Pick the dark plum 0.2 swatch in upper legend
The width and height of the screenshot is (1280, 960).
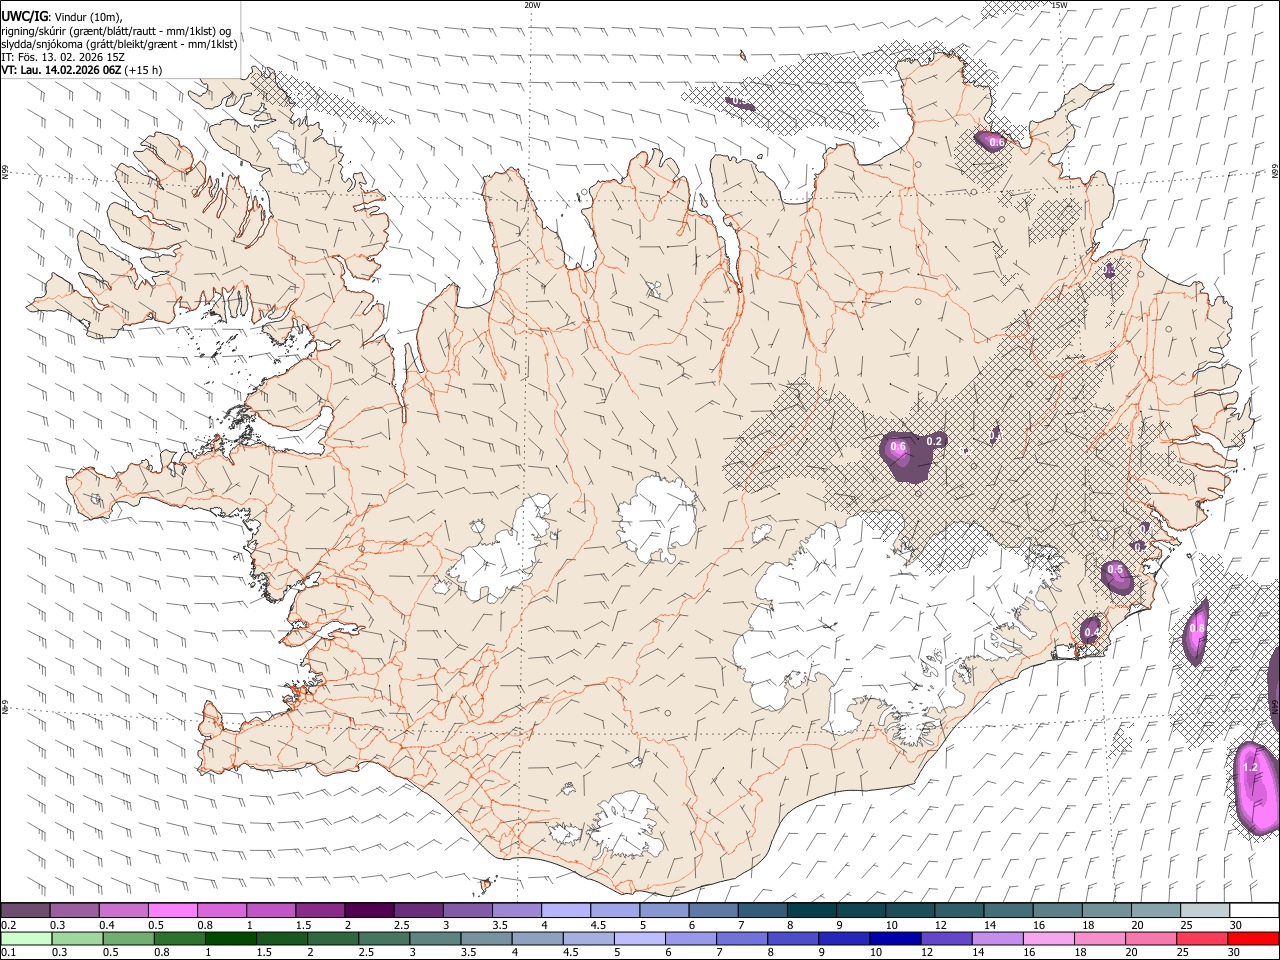pyautogui.click(x=25, y=911)
